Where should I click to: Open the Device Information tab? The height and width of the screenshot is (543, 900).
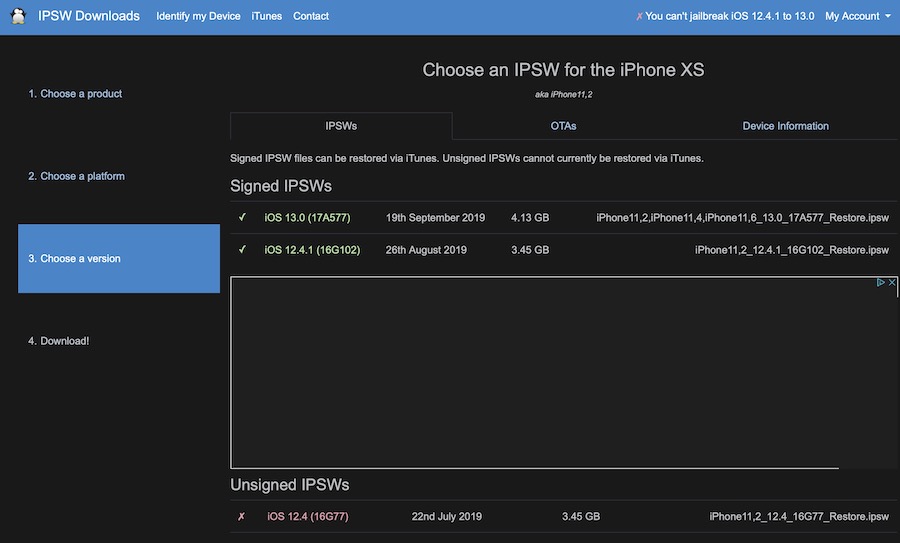[x=785, y=126]
